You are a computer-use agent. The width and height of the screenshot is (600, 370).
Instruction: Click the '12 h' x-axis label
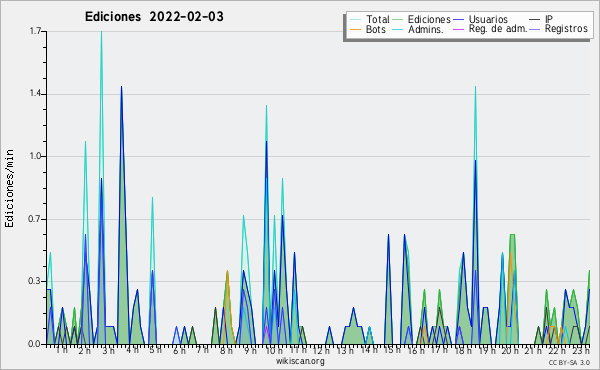click(321, 350)
